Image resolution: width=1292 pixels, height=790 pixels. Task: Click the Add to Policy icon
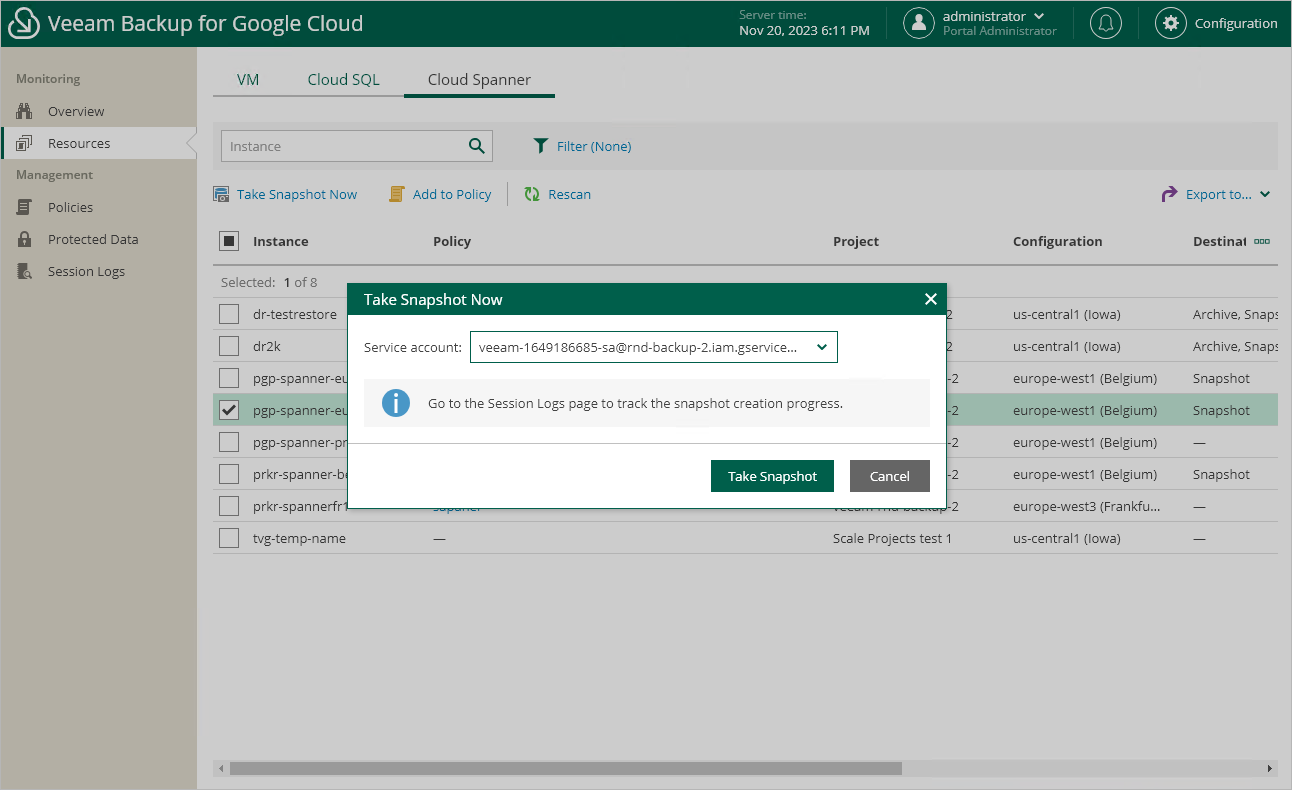click(397, 194)
